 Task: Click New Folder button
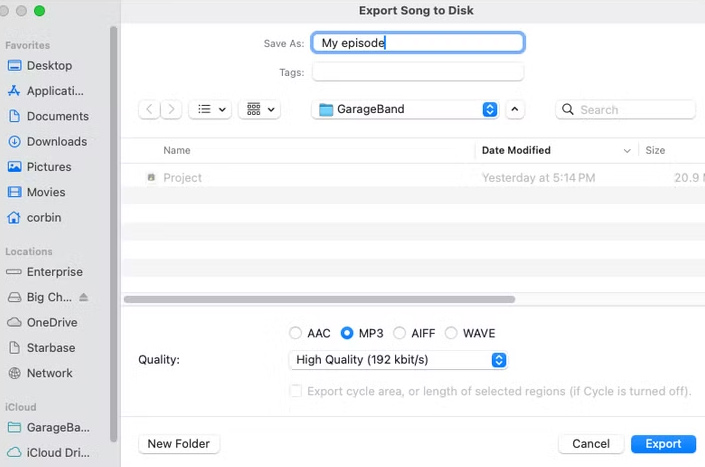pos(179,444)
